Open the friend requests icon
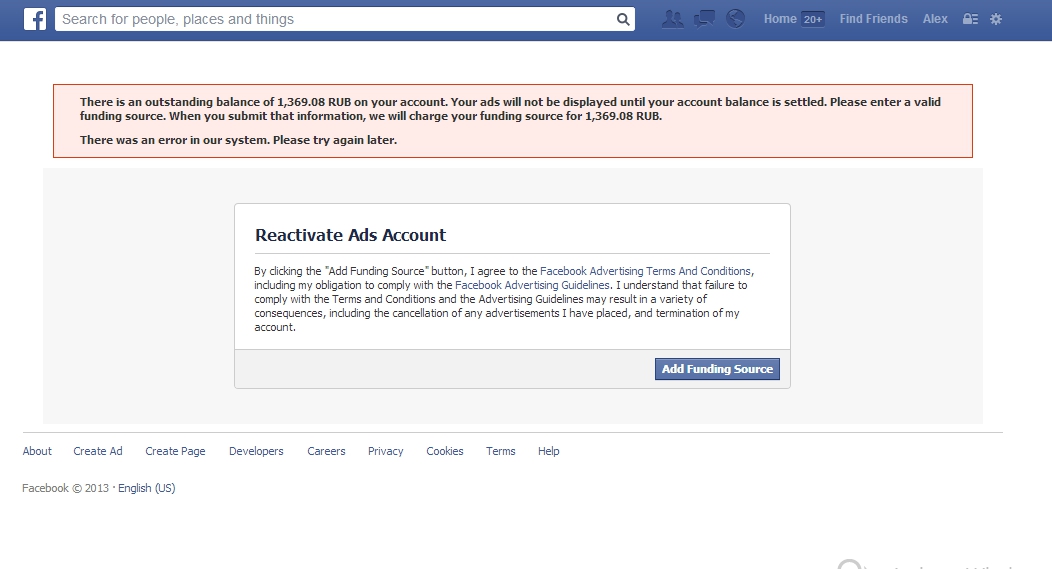Image resolution: width=1052 pixels, height=569 pixels. 672,19
